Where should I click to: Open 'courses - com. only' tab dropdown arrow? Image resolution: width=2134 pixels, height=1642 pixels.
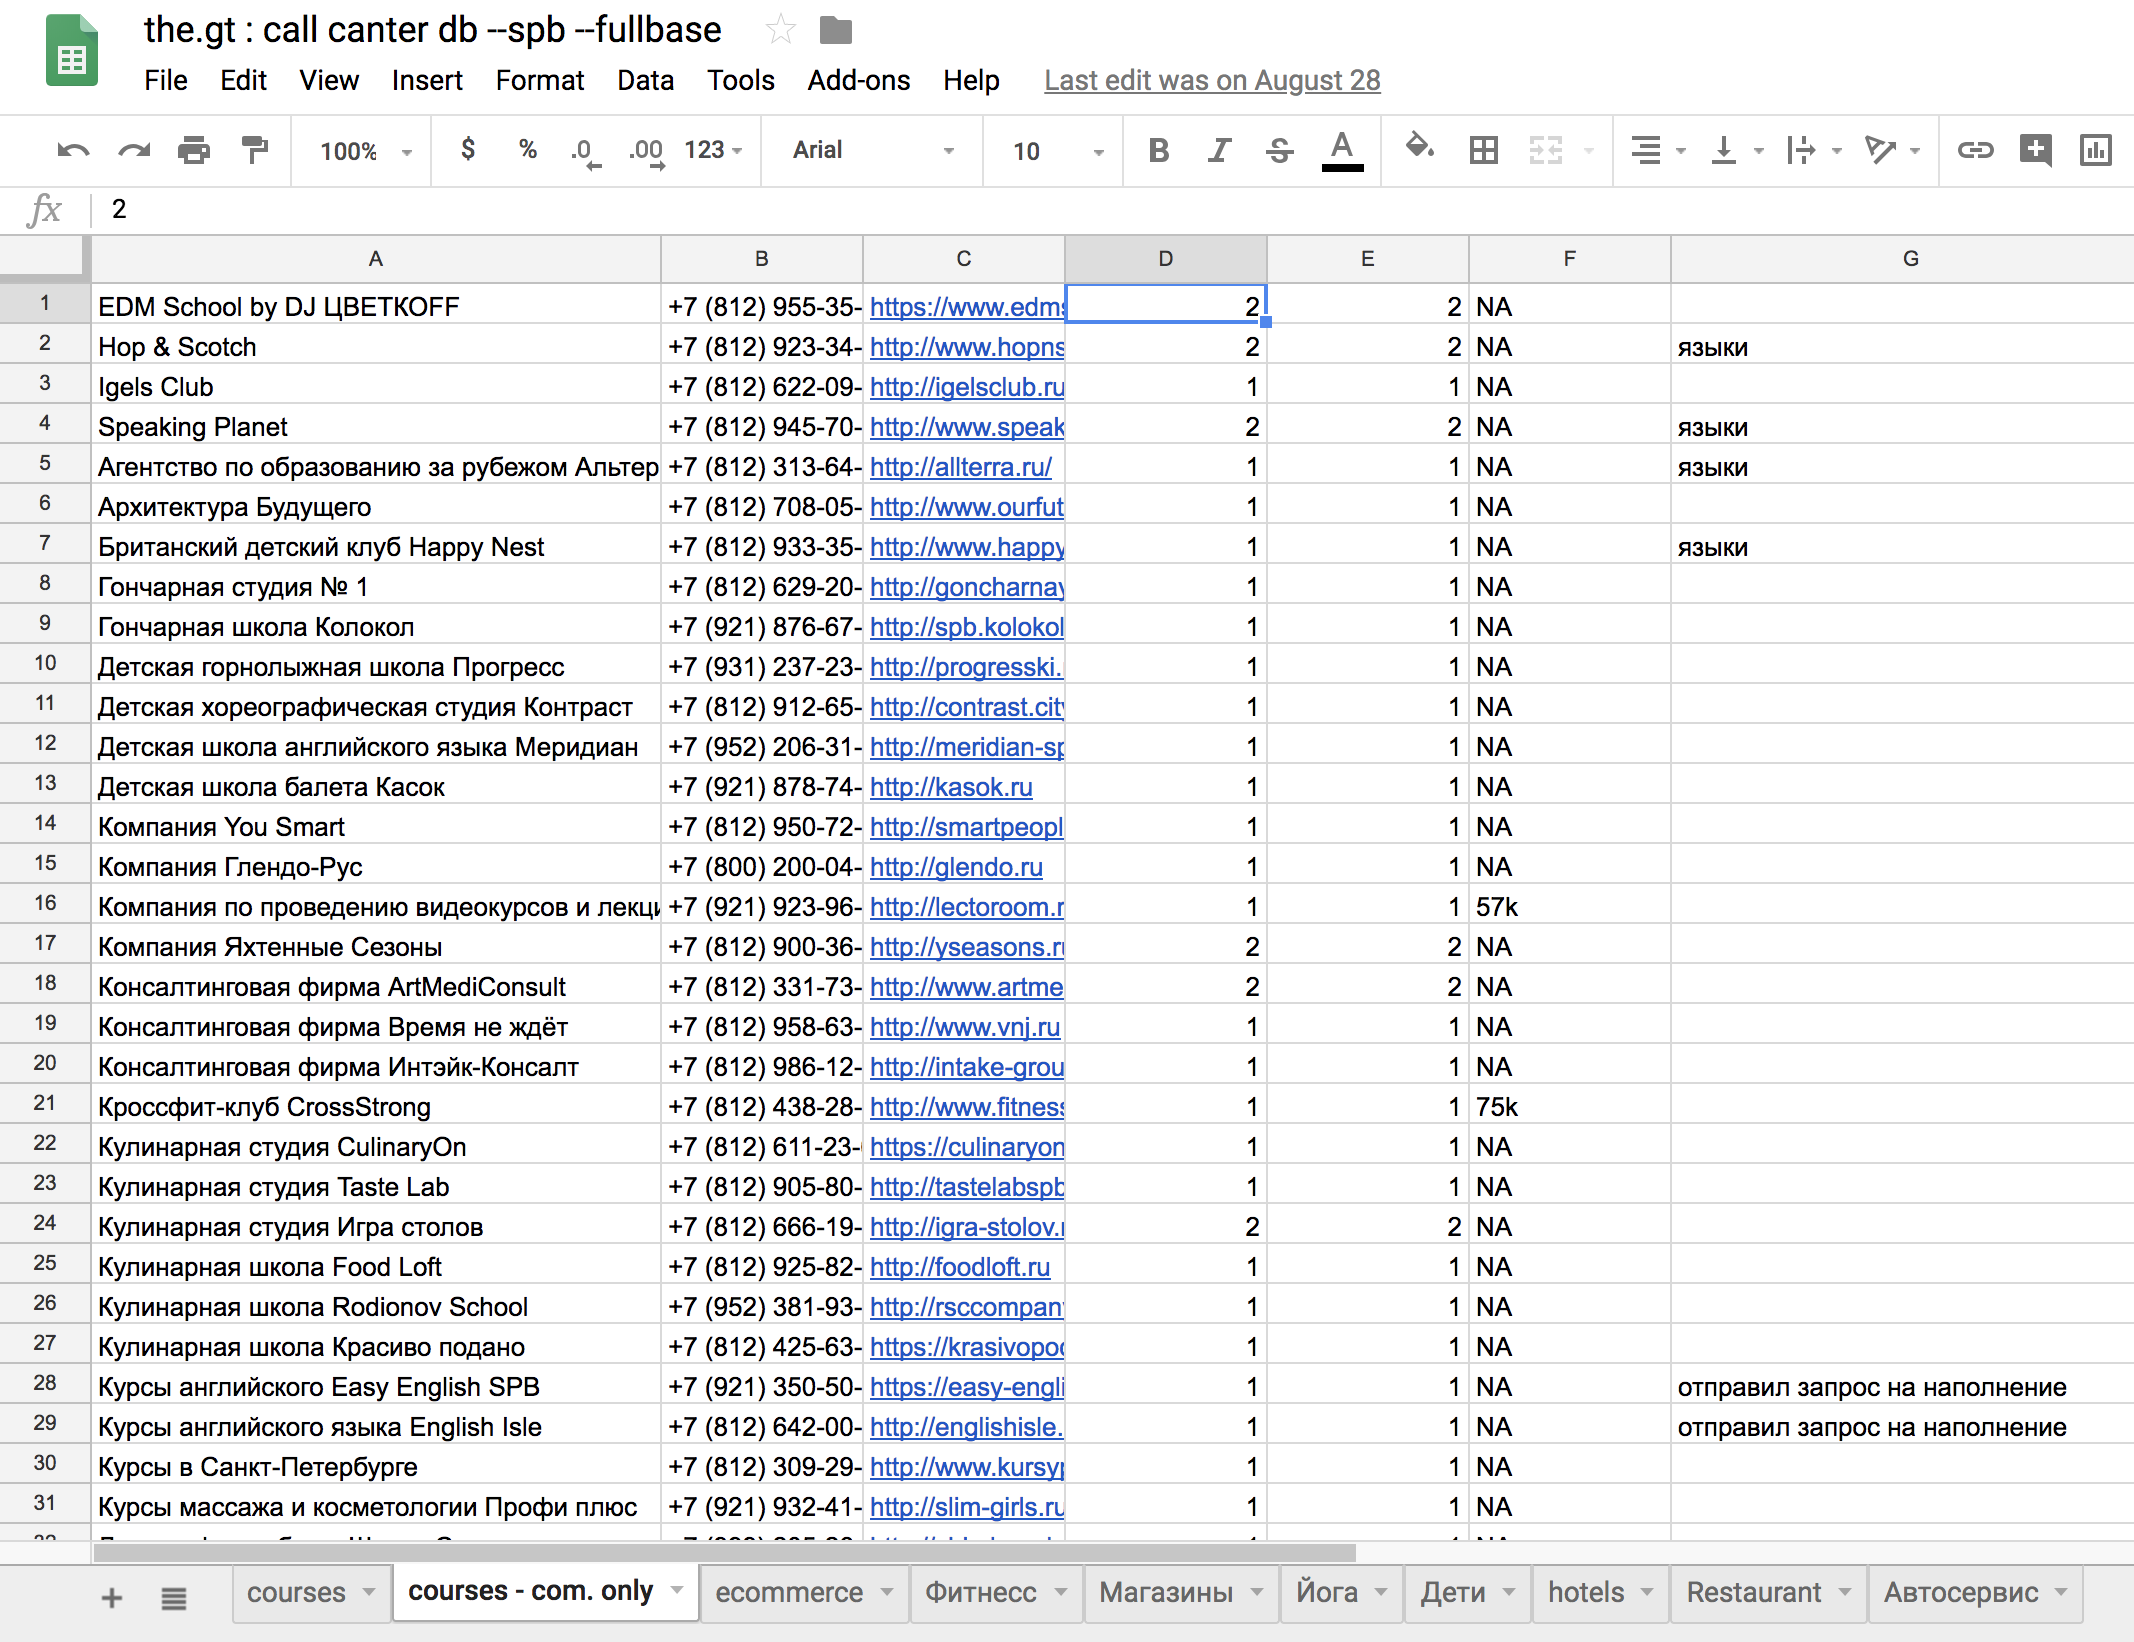[677, 1590]
